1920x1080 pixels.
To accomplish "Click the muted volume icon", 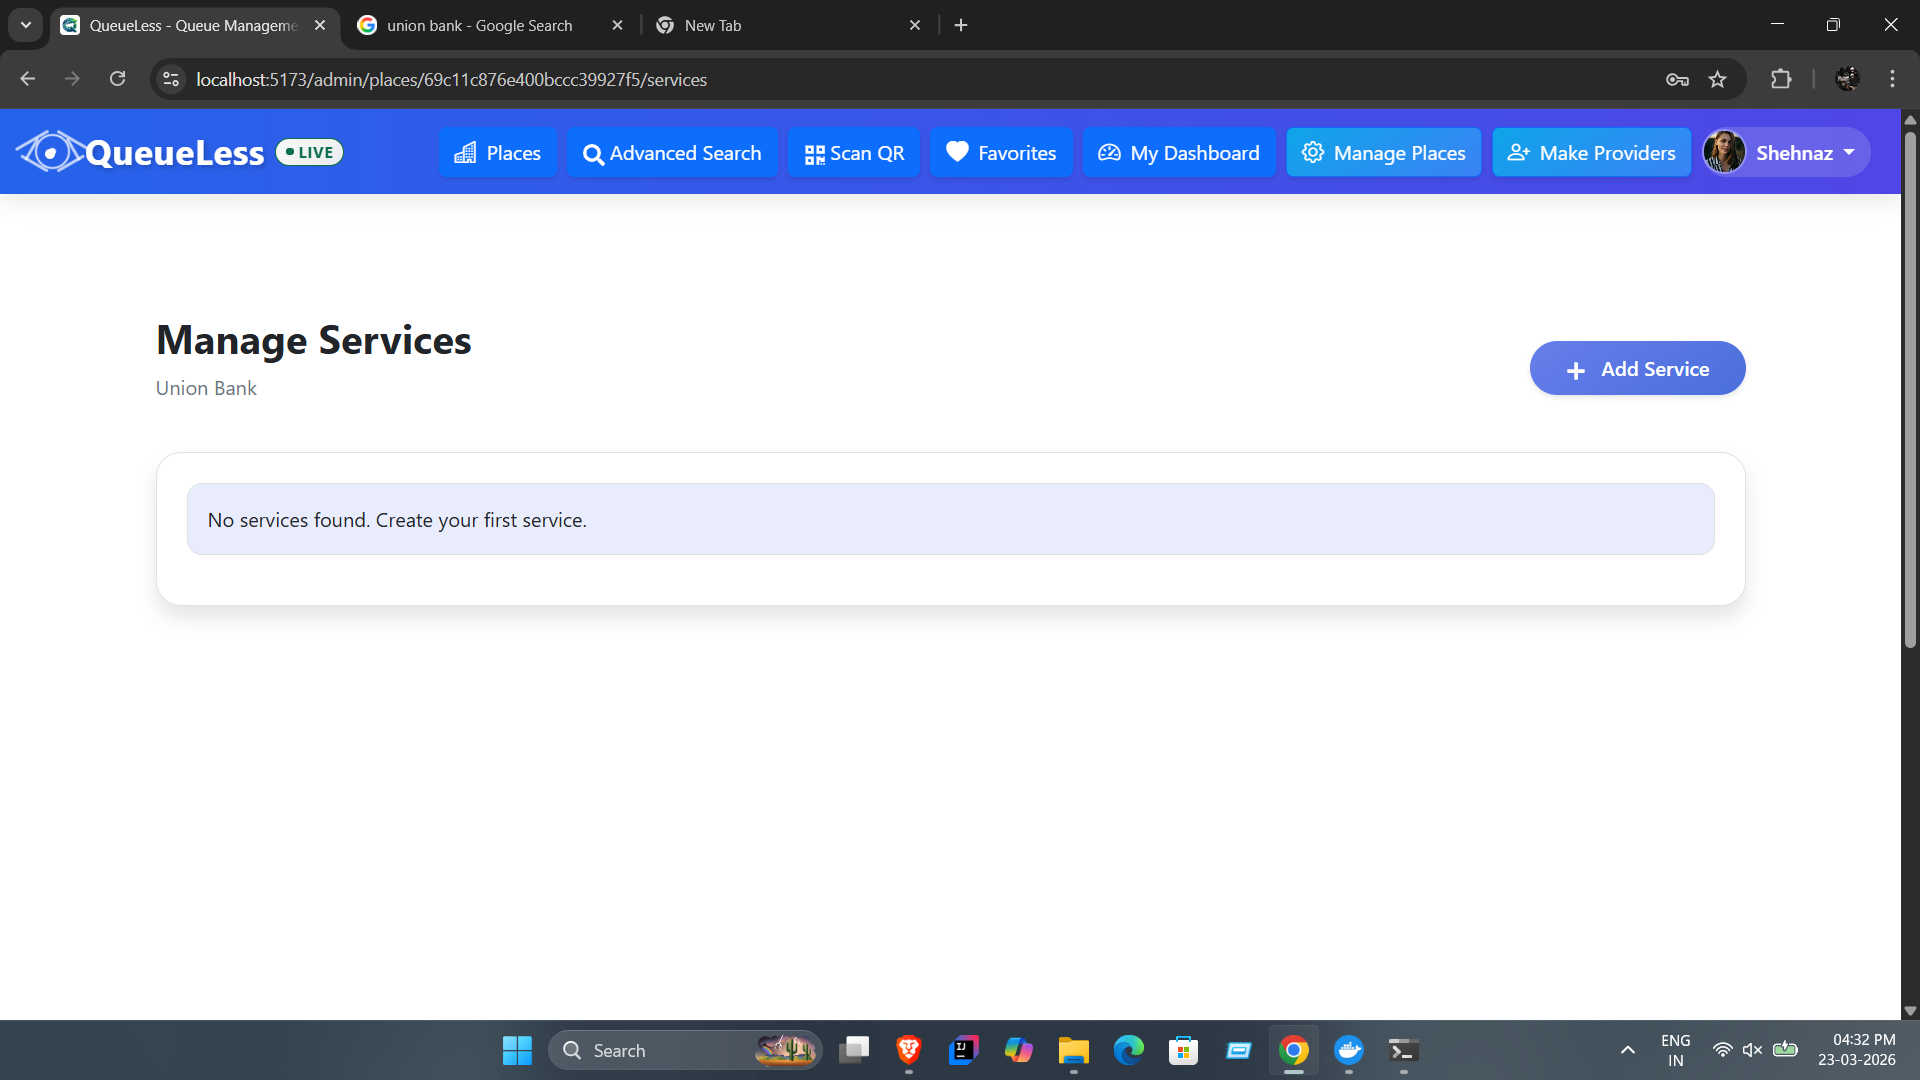I will coord(1752,1050).
